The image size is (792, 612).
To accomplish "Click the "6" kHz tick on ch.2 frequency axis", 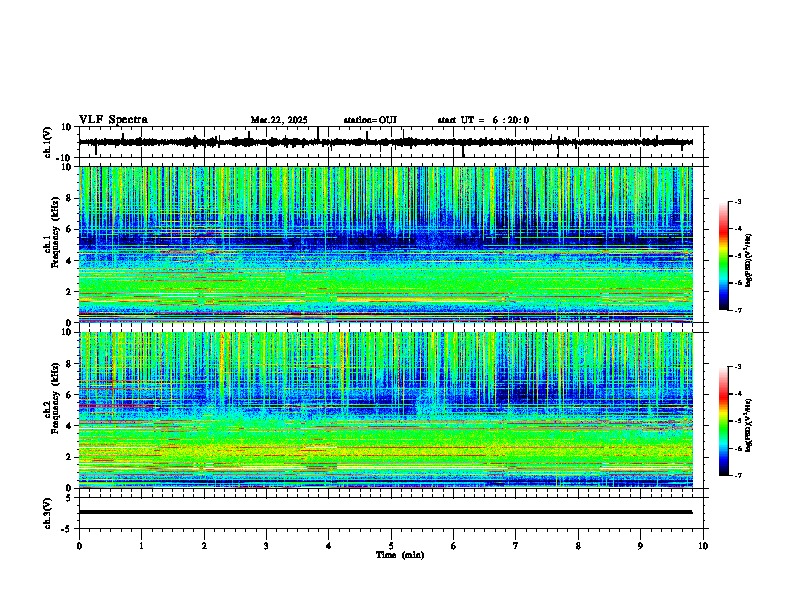I will pyautogui.click(x=70, y=395).
